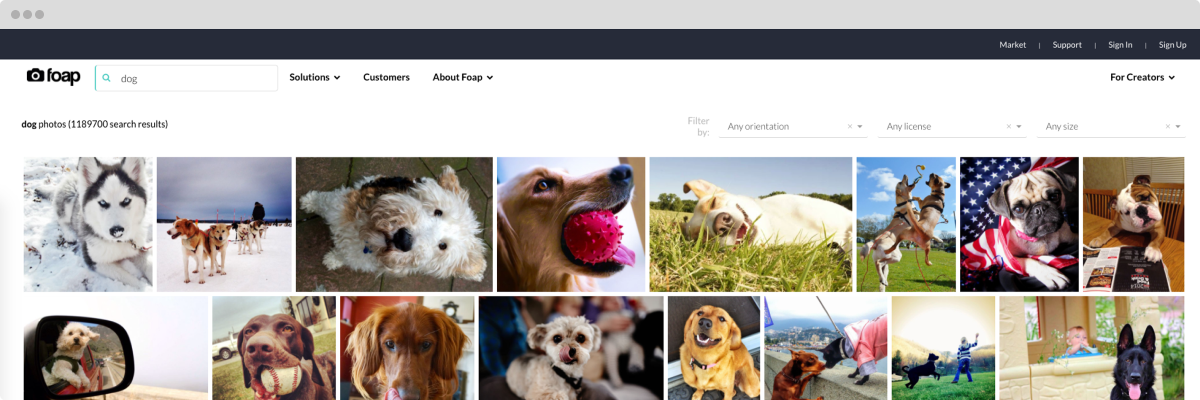Image resolution: width=1200 pixels, height=400 pixels.
Task: Clear the Any license filter
Action: click(x=1009, y=126)
